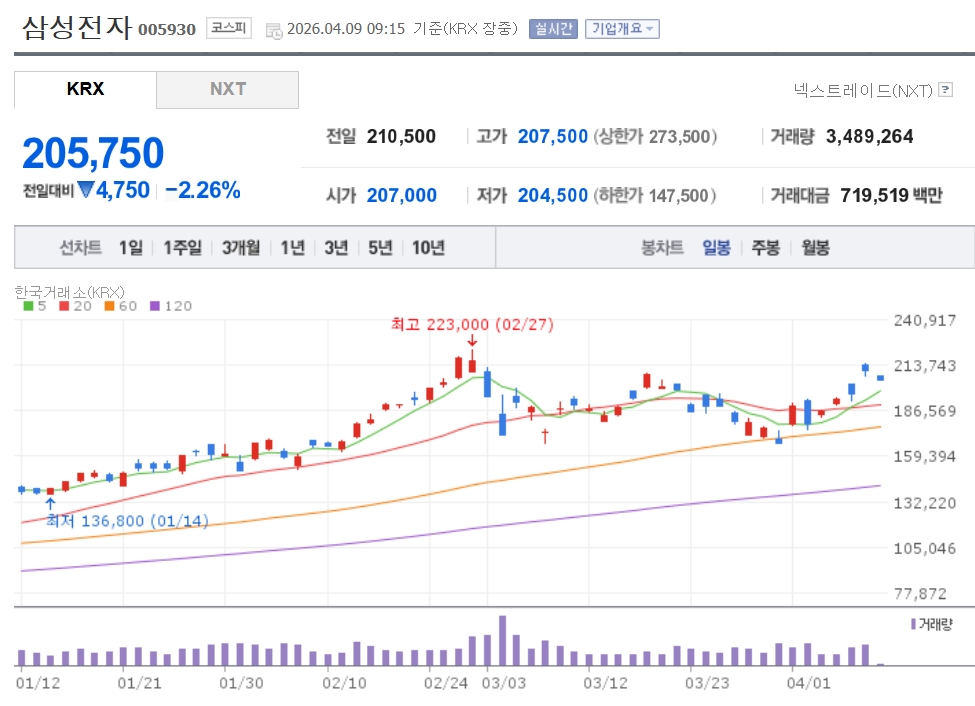The image size is (975, 706).
Task: Select the 주봉 weekly candle chart
Action: pyautogui.click(x=766, y=248)
